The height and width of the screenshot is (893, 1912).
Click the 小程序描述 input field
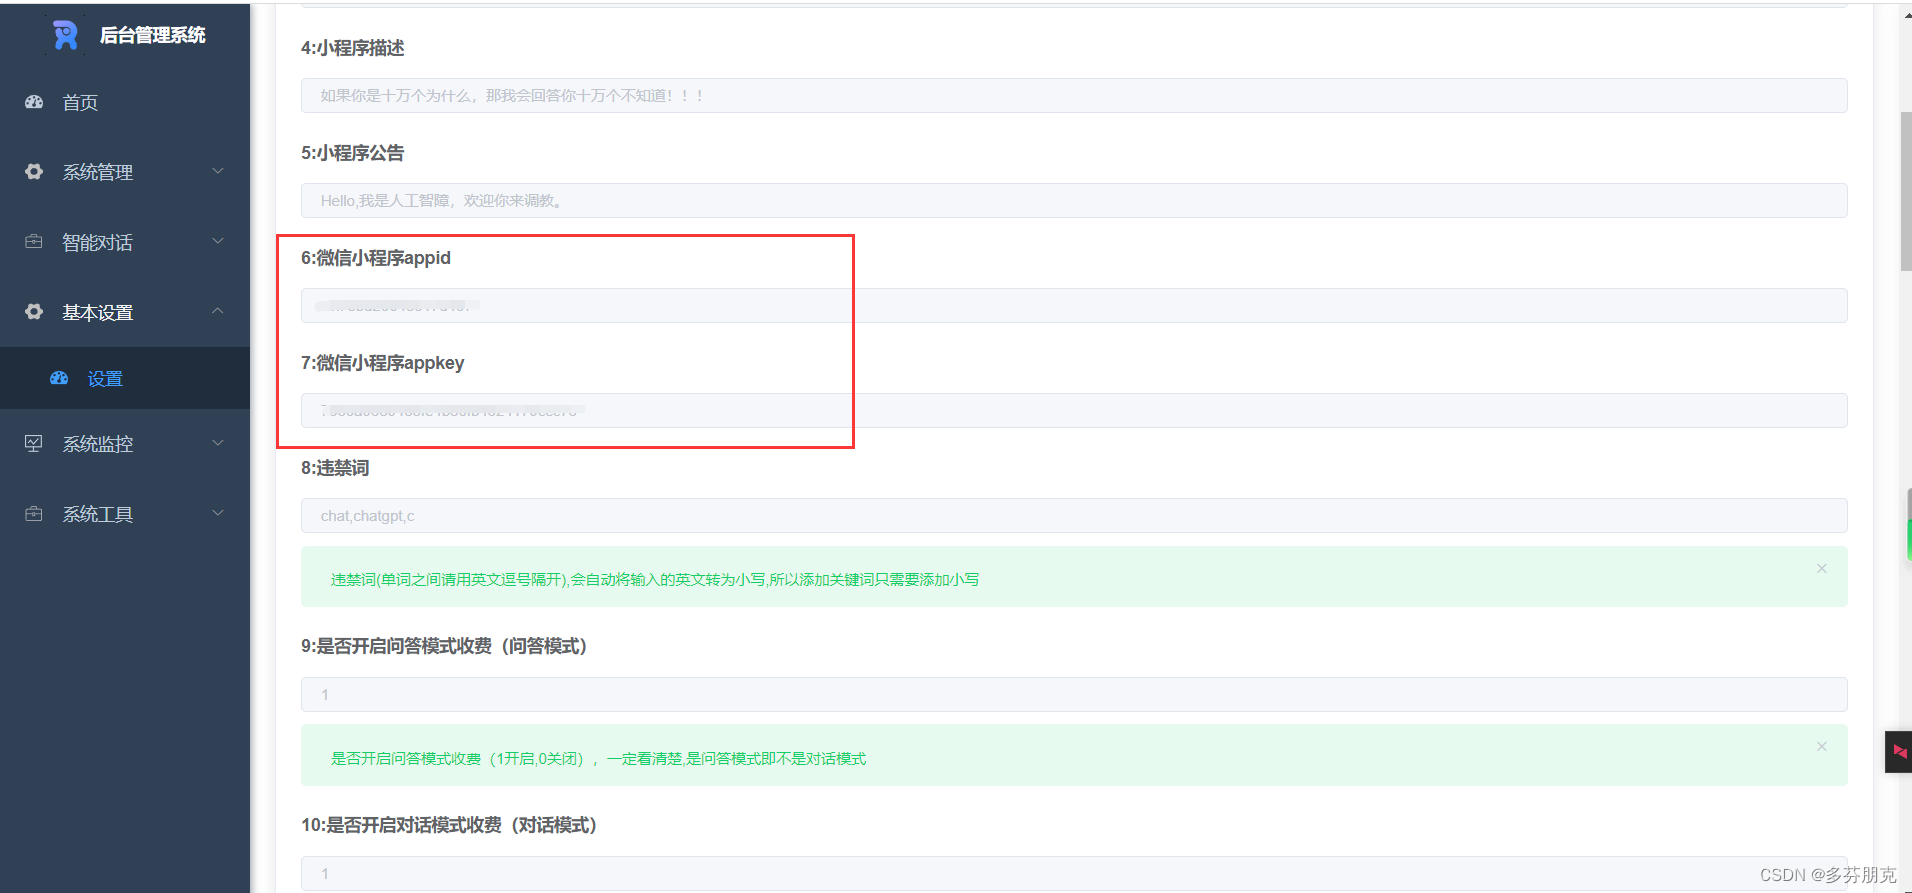[1074, 96]
